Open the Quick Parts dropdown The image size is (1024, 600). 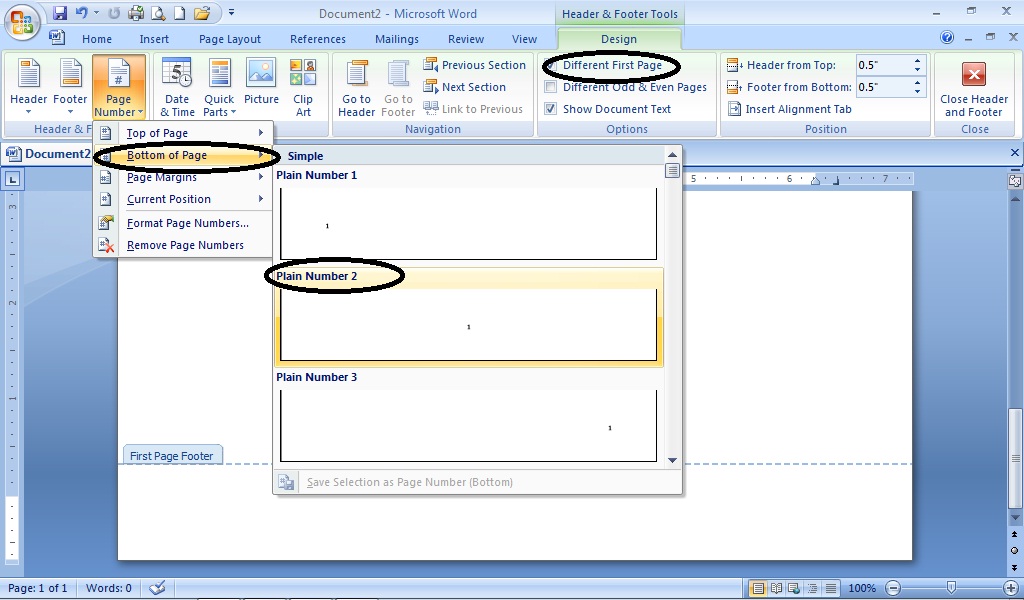[219, 87]
